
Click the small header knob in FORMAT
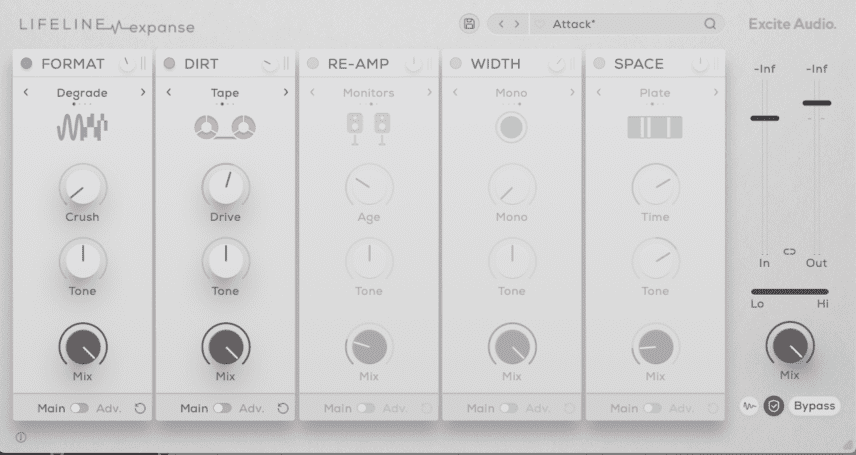coord(127,64)
